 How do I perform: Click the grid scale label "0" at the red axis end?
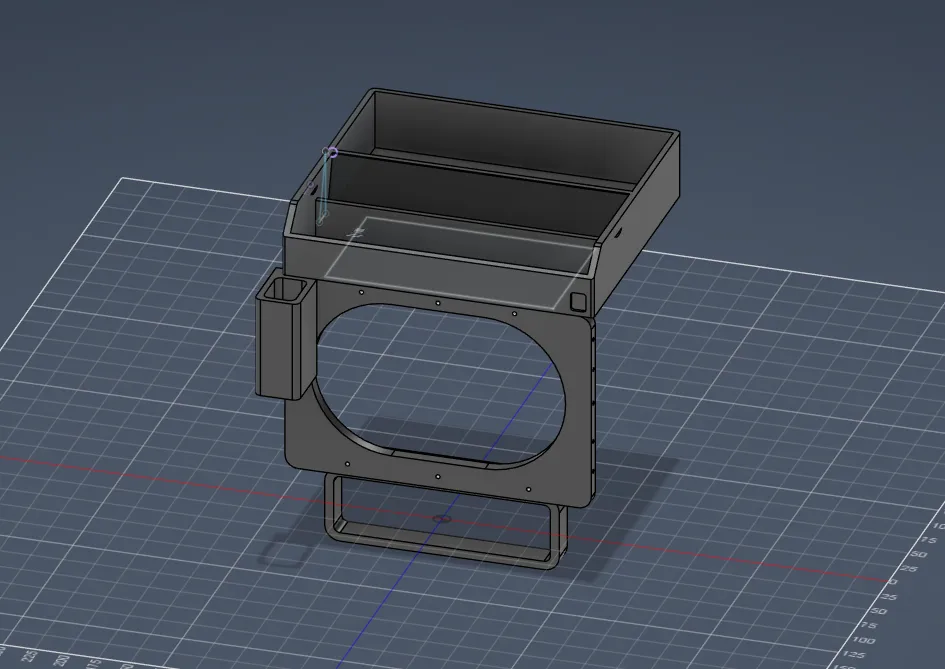point(894,582)
